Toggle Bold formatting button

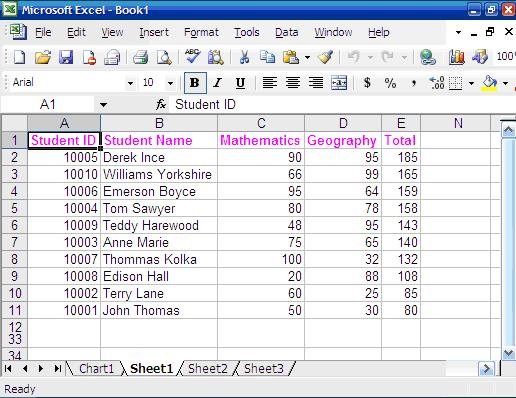click(195, 83)
